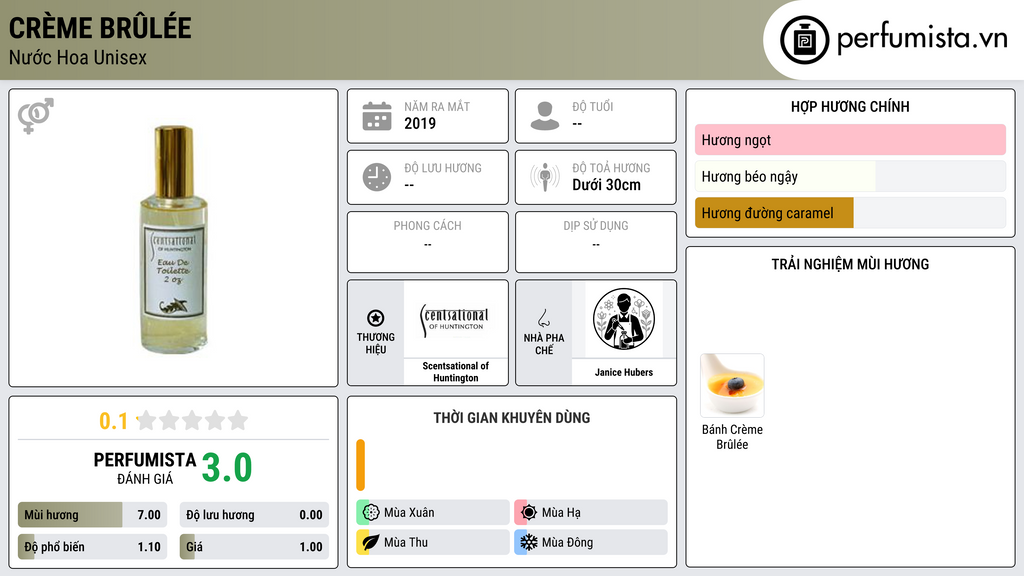Image resolution: width=1024 pixels, height=576 pixels.
Task: Click the leaf icon for Mùa Thu
Action: pyautogui.click(x=371, y=542)
